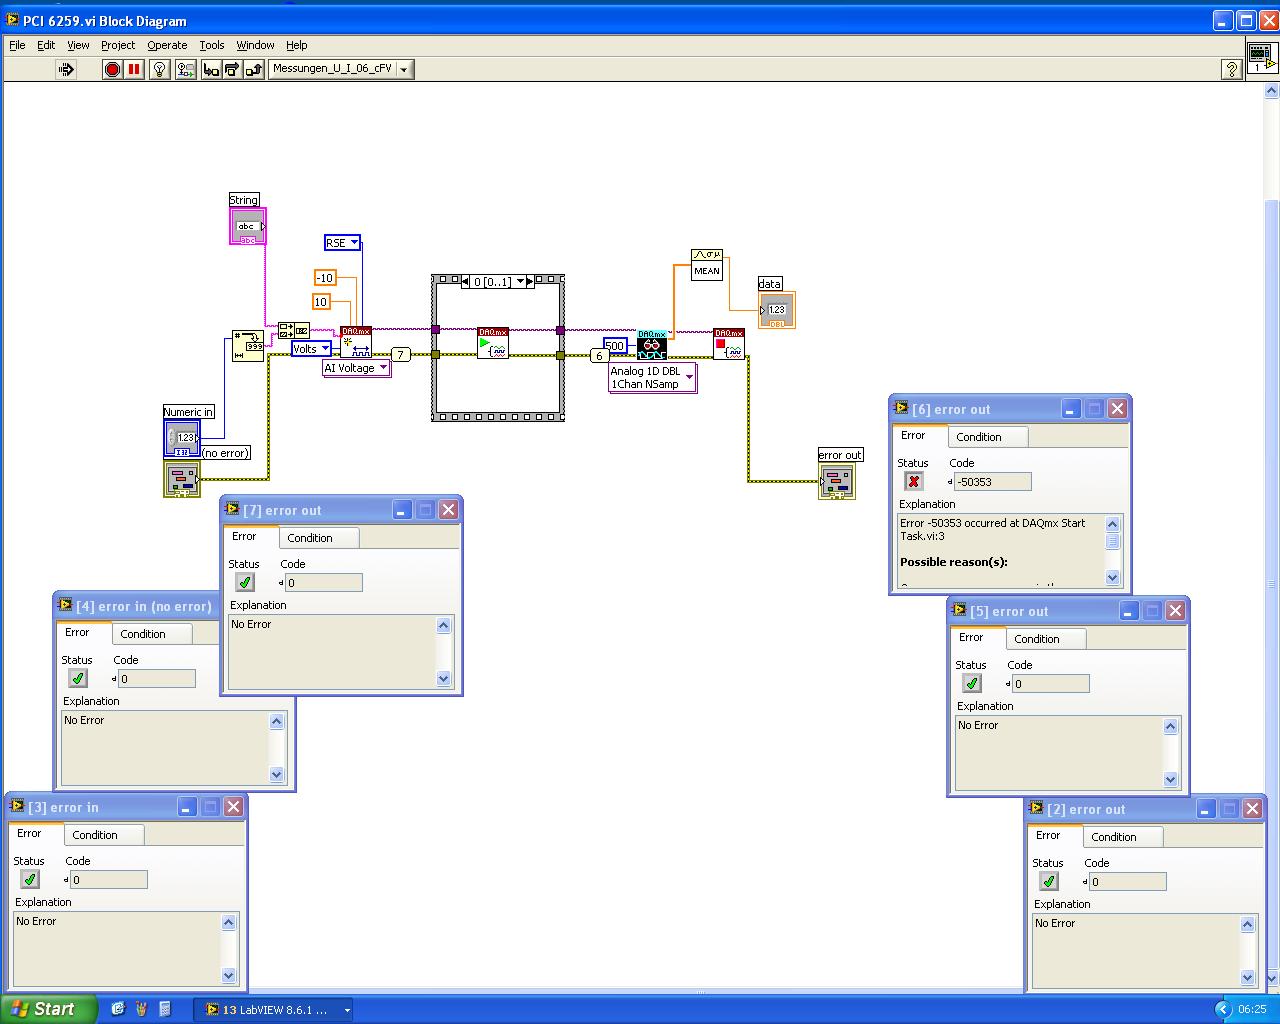1280x1024 pixels.
Task: Click the Step Into toolbar button
Action: (211, 69)
